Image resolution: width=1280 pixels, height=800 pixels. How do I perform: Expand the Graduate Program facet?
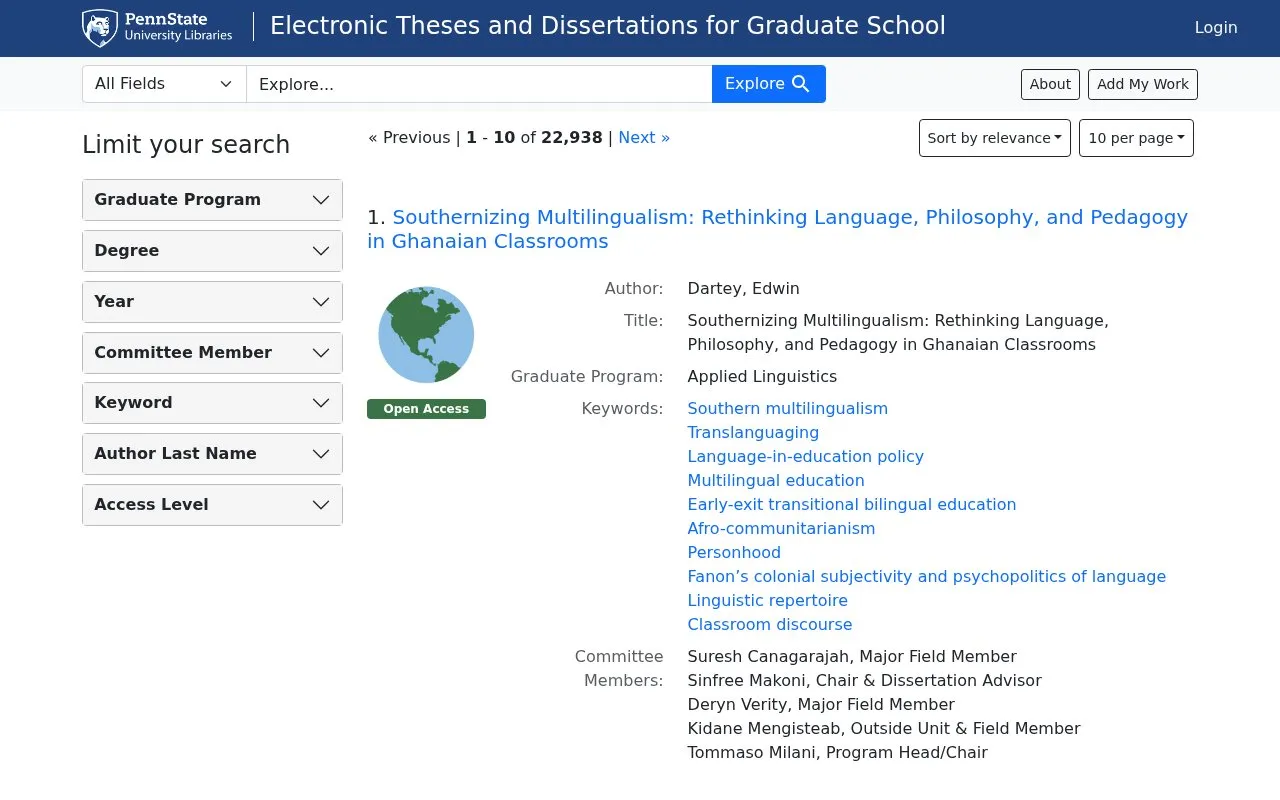pyautogui.click(x=212, y=200)
